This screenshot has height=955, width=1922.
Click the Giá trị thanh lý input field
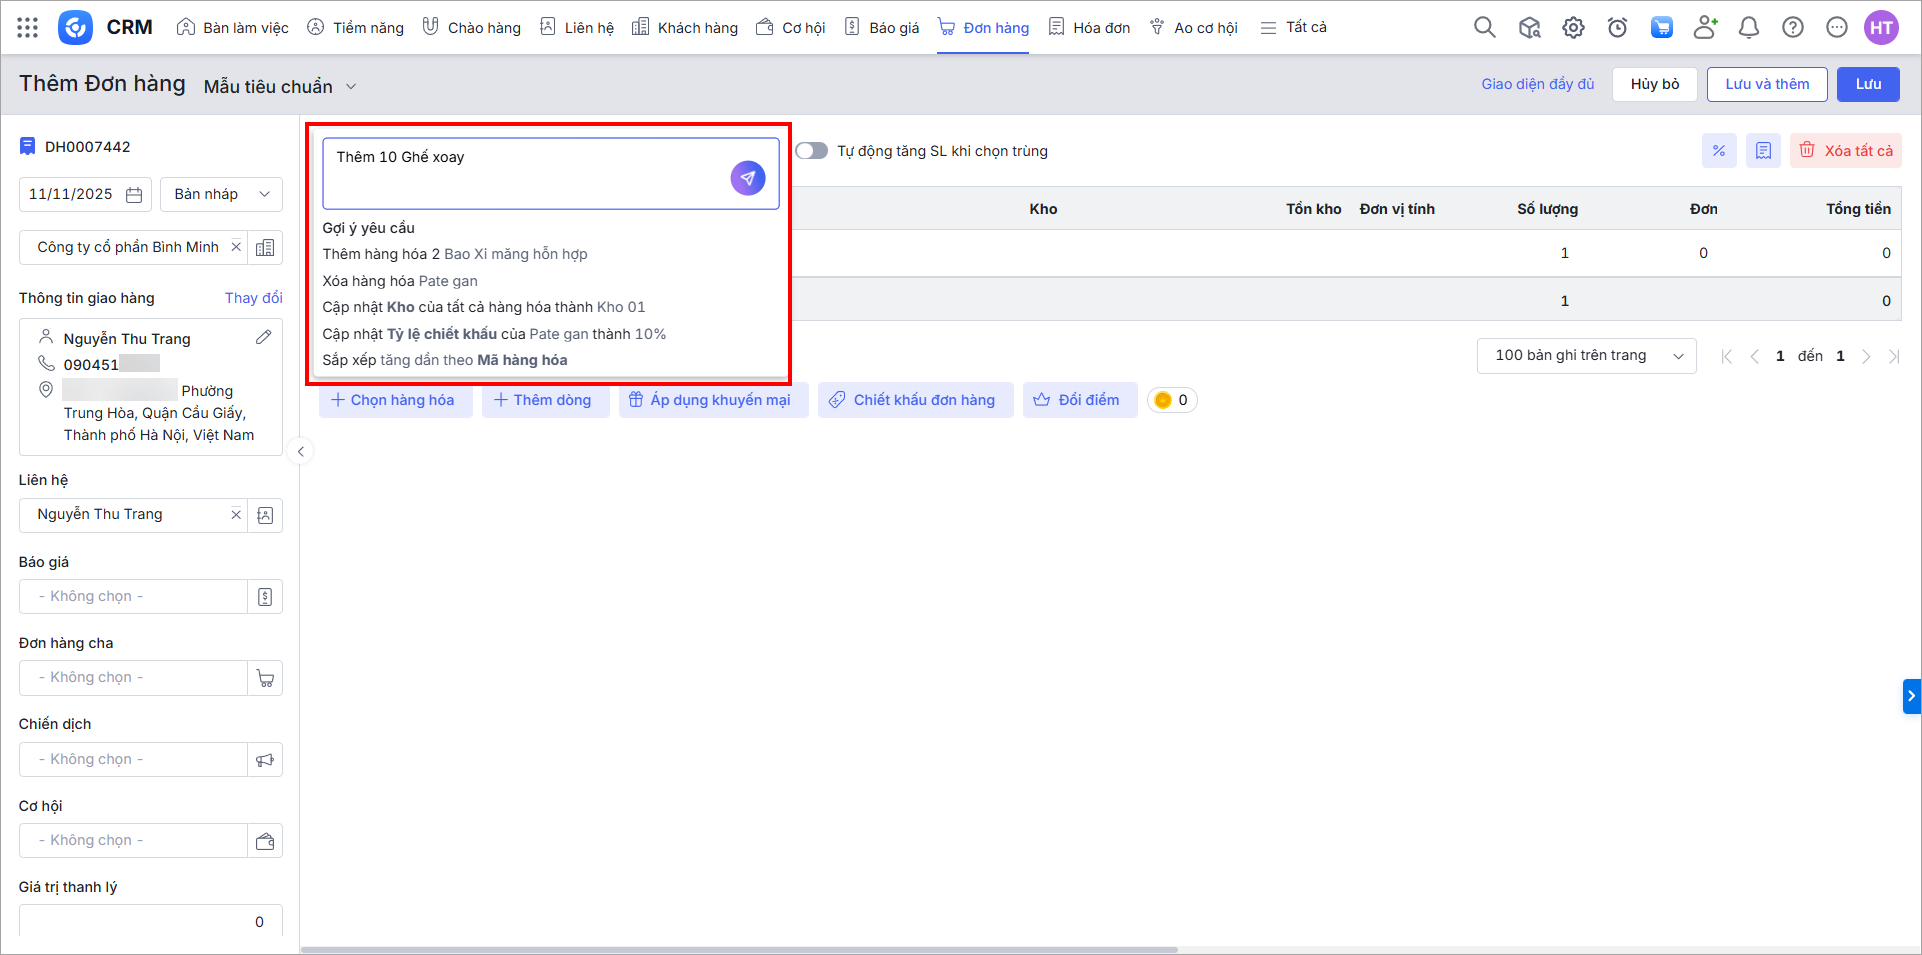150,922
